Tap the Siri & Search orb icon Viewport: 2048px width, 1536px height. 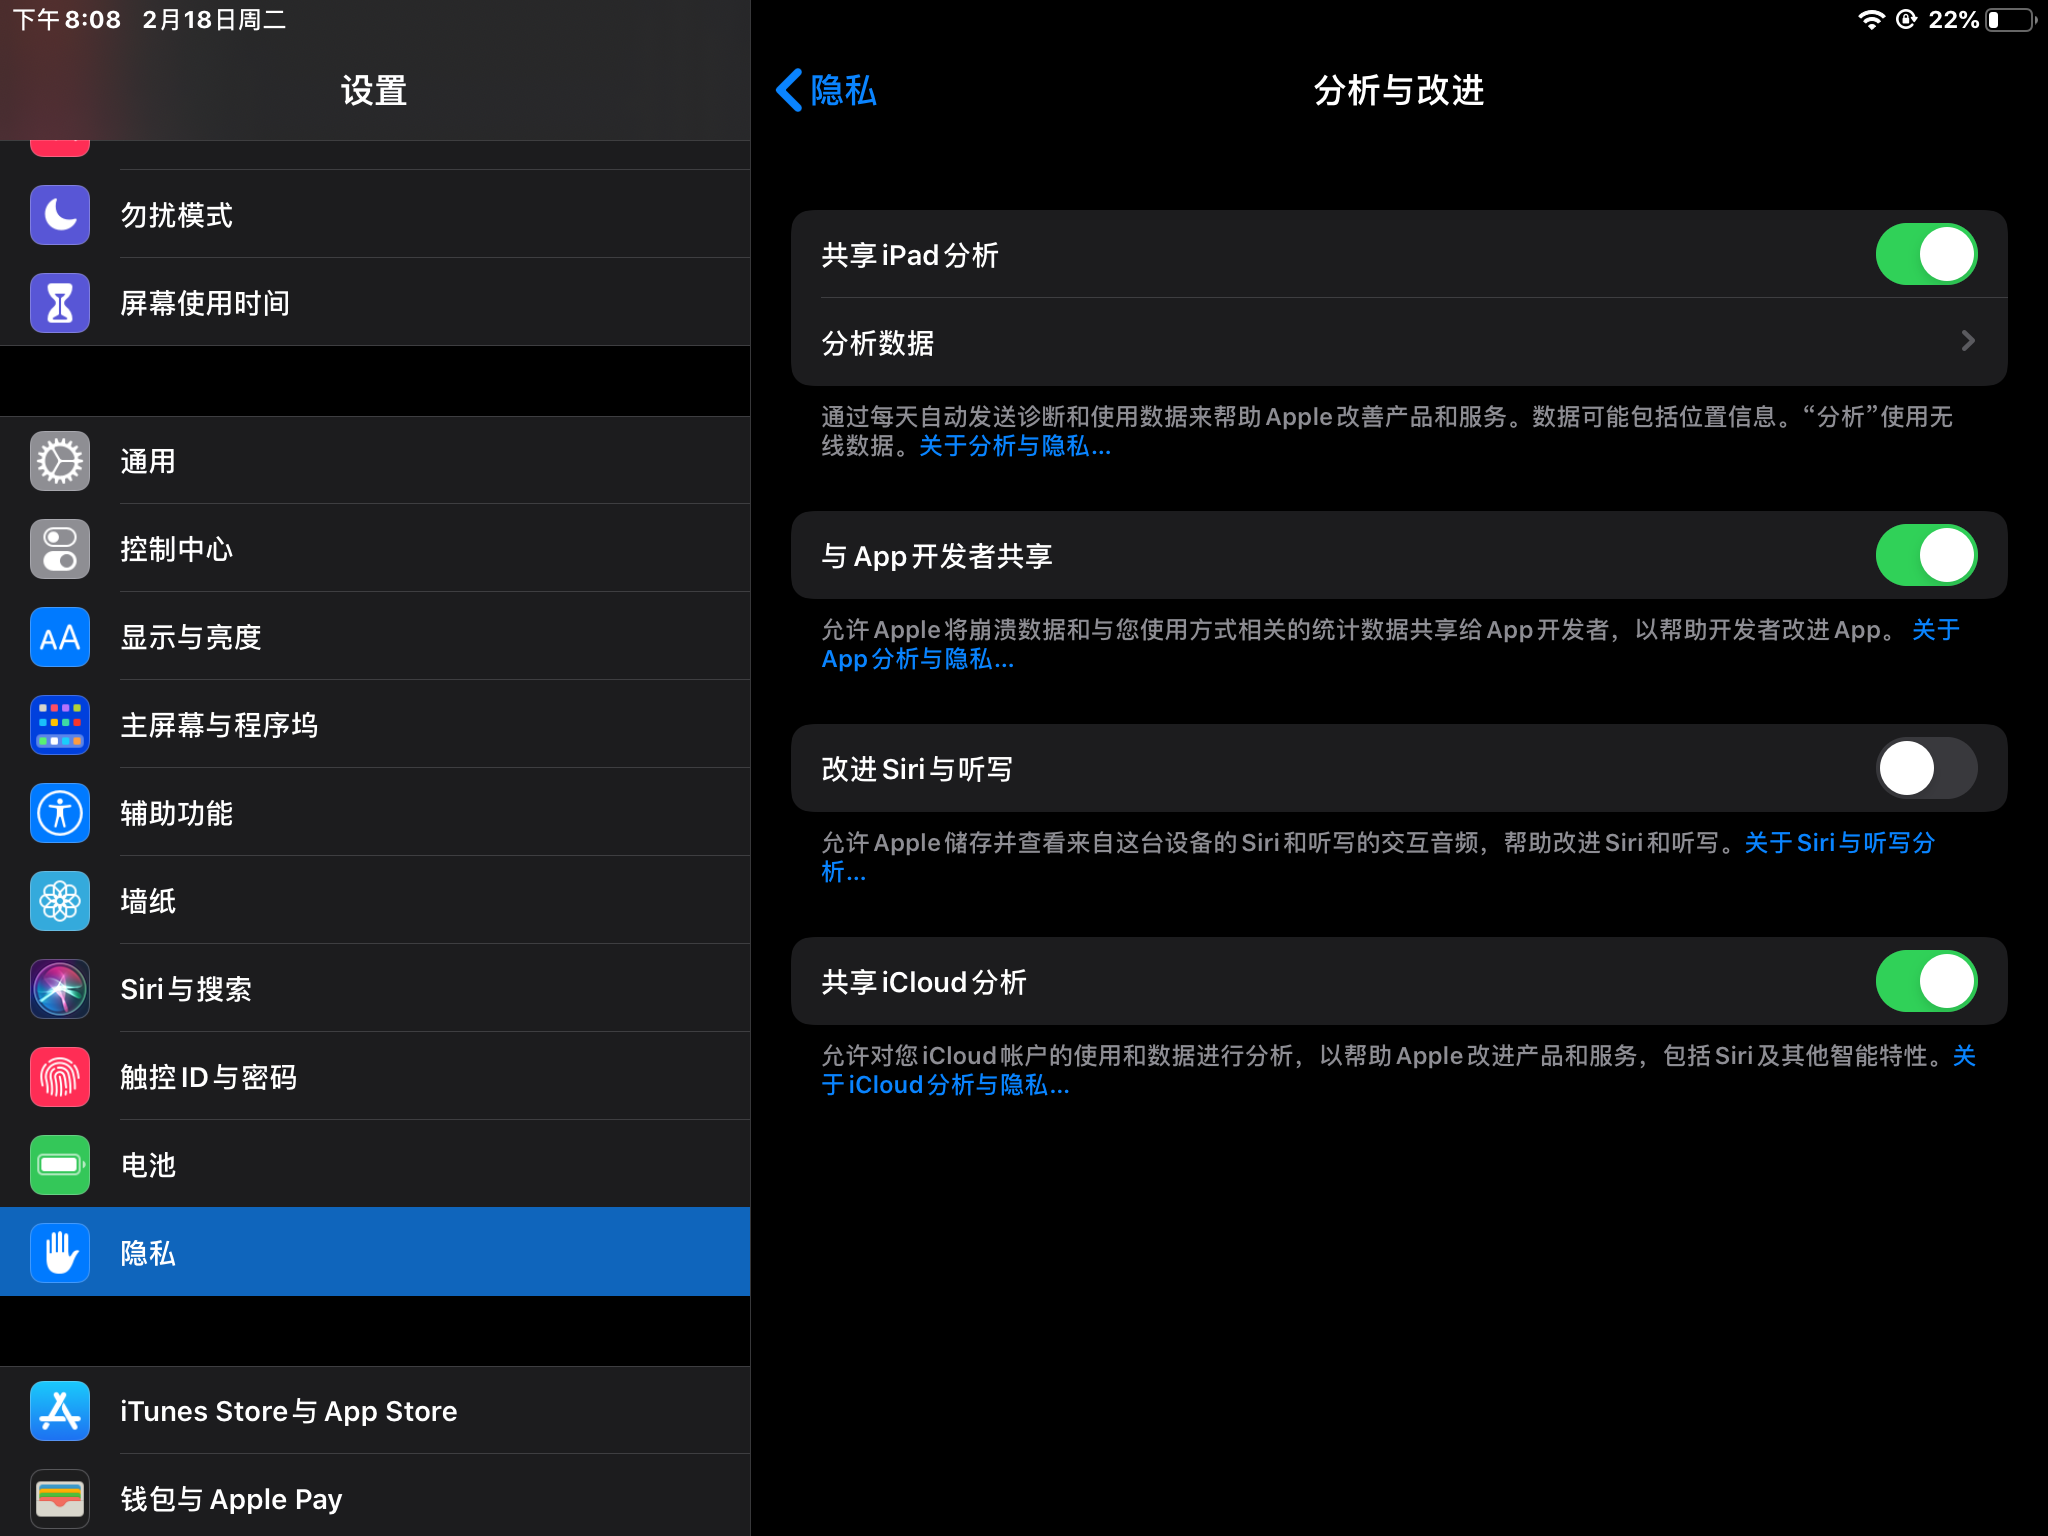tap(60, 989)
